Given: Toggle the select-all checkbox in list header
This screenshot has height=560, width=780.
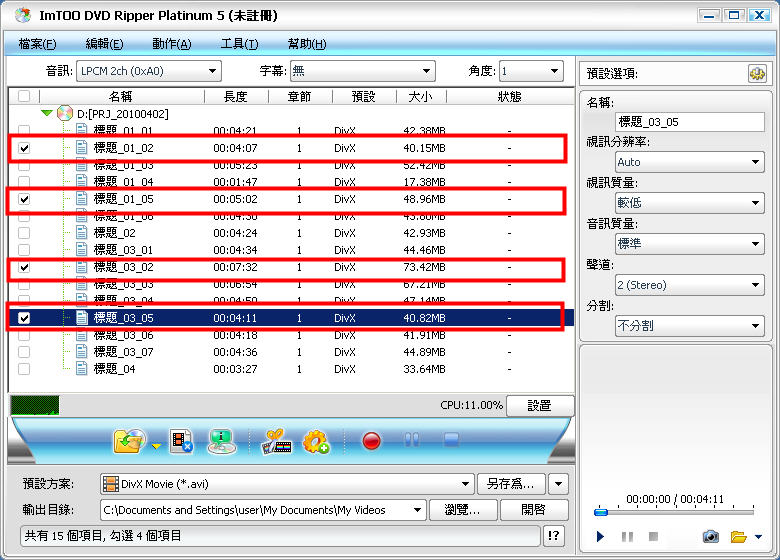Looking at the screenshot, I should coord(24,96).
